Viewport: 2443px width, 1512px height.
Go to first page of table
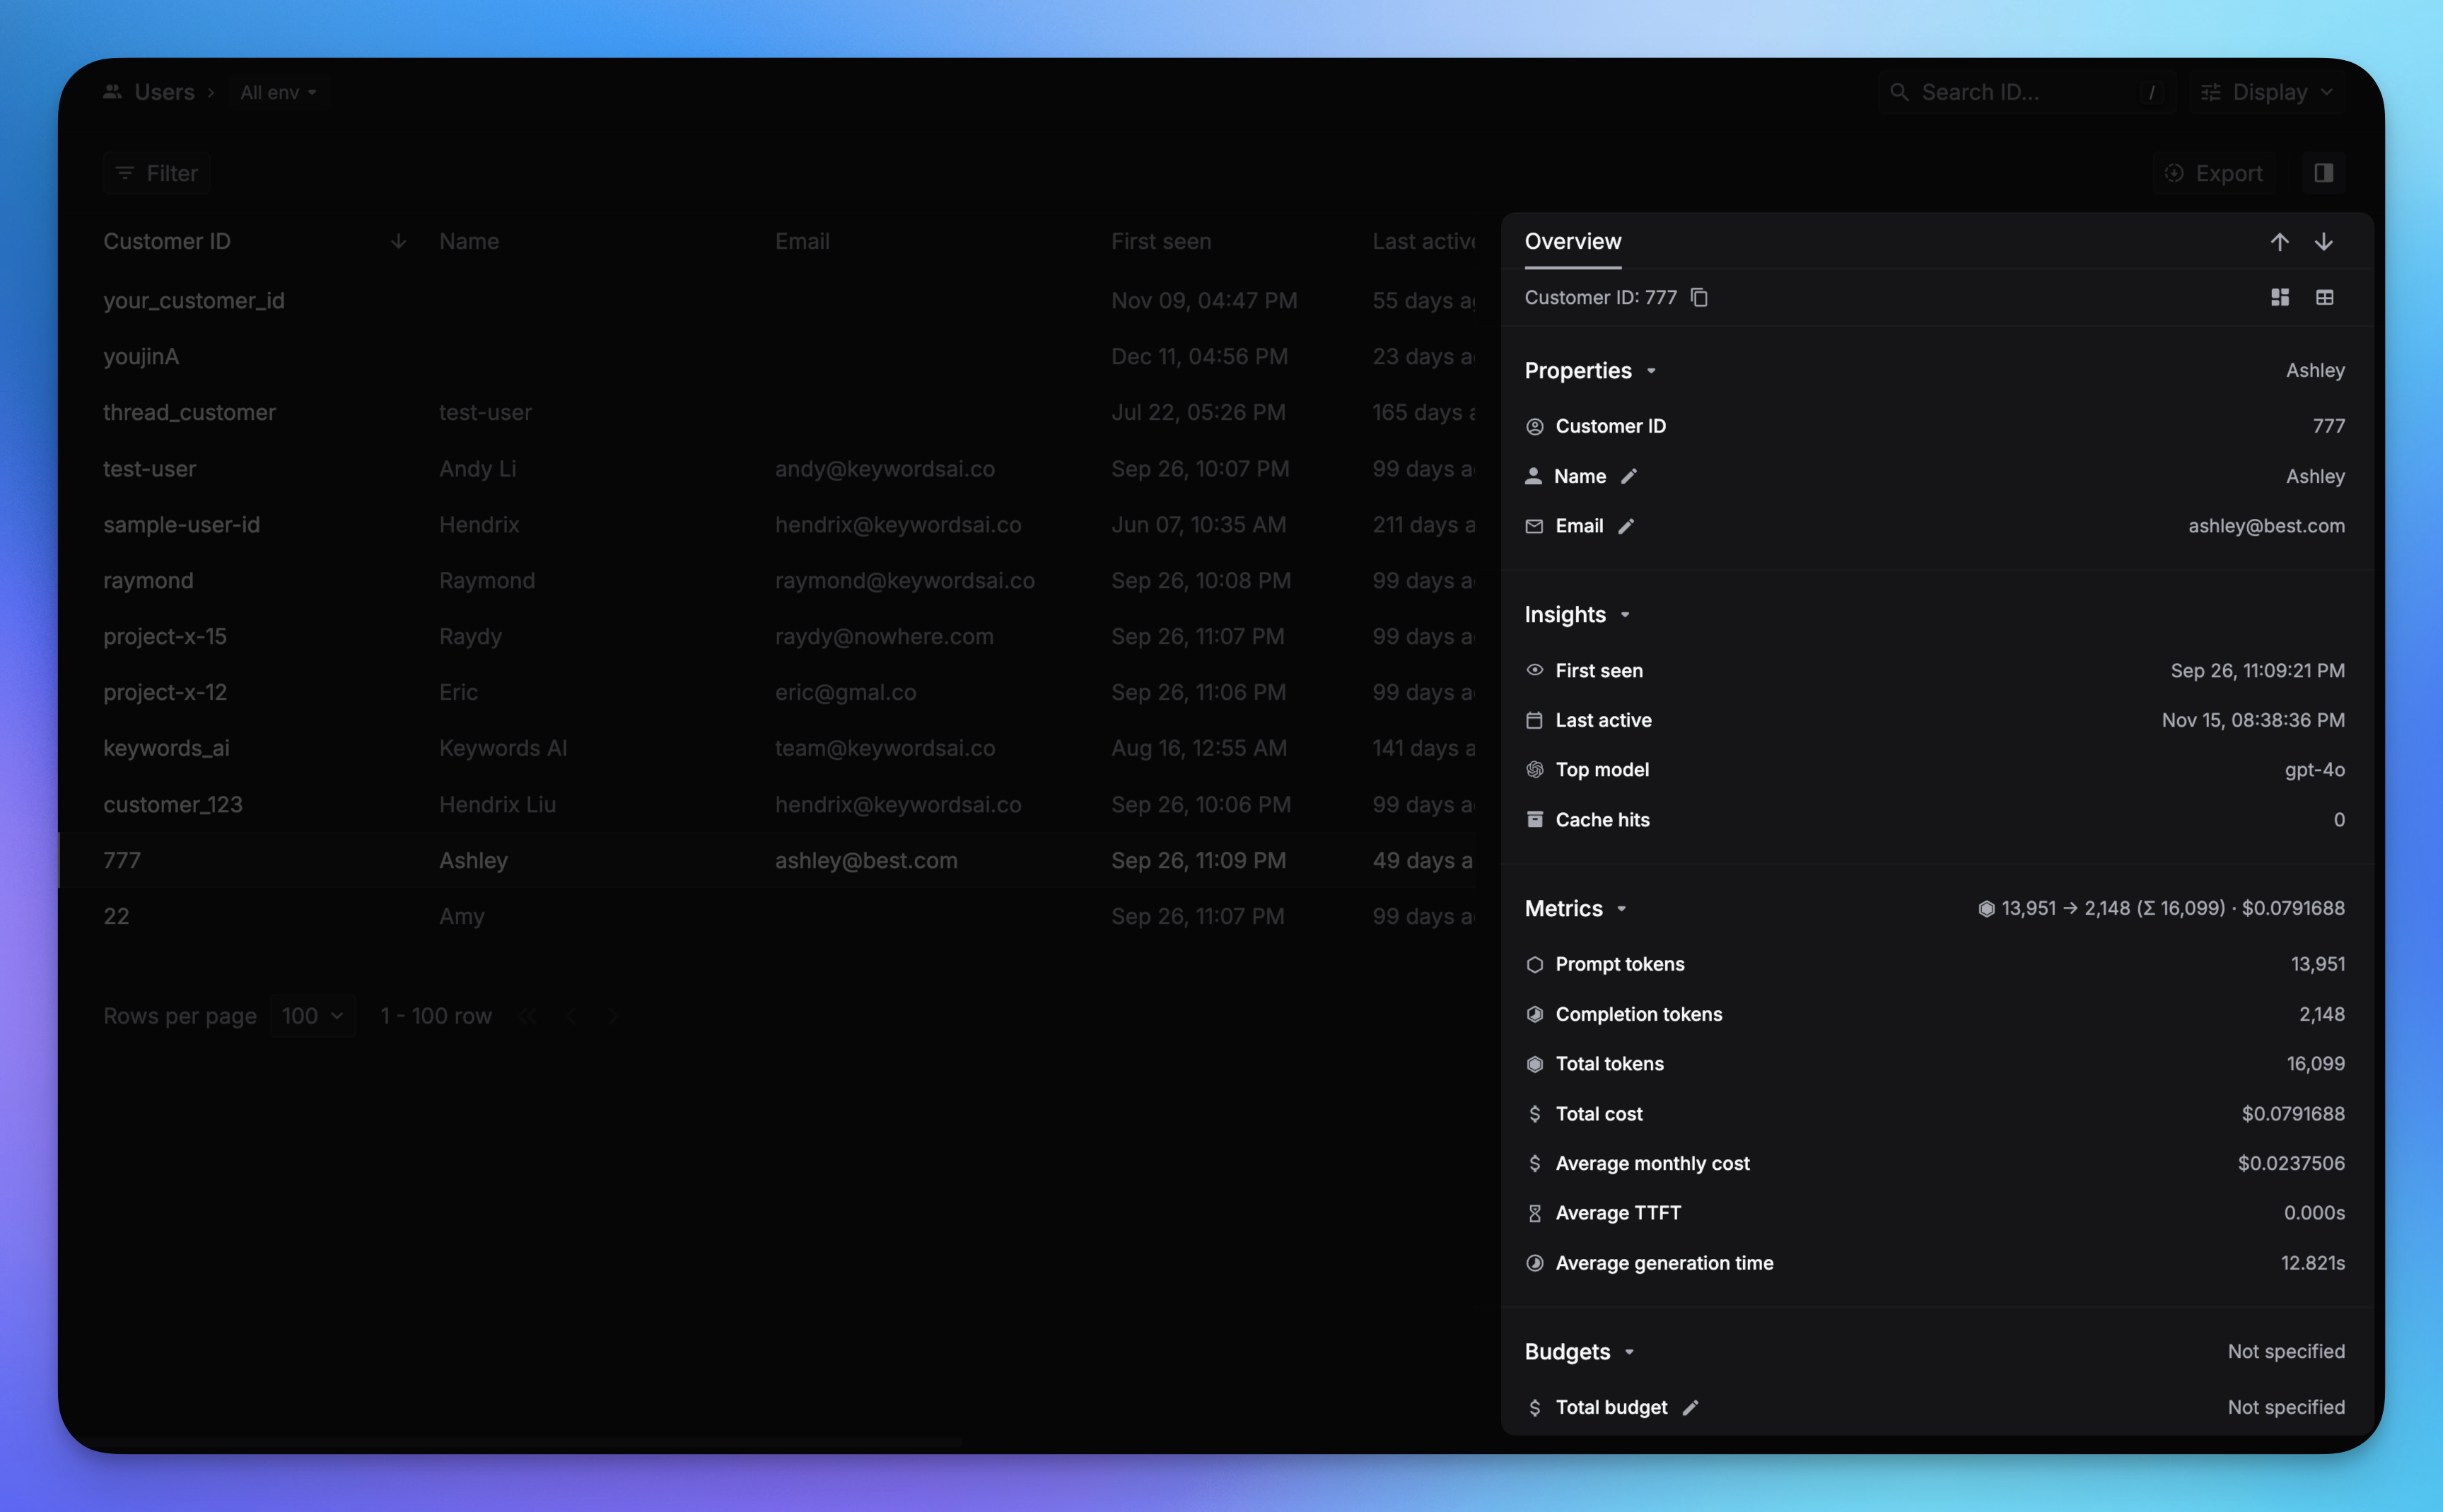527,1016
